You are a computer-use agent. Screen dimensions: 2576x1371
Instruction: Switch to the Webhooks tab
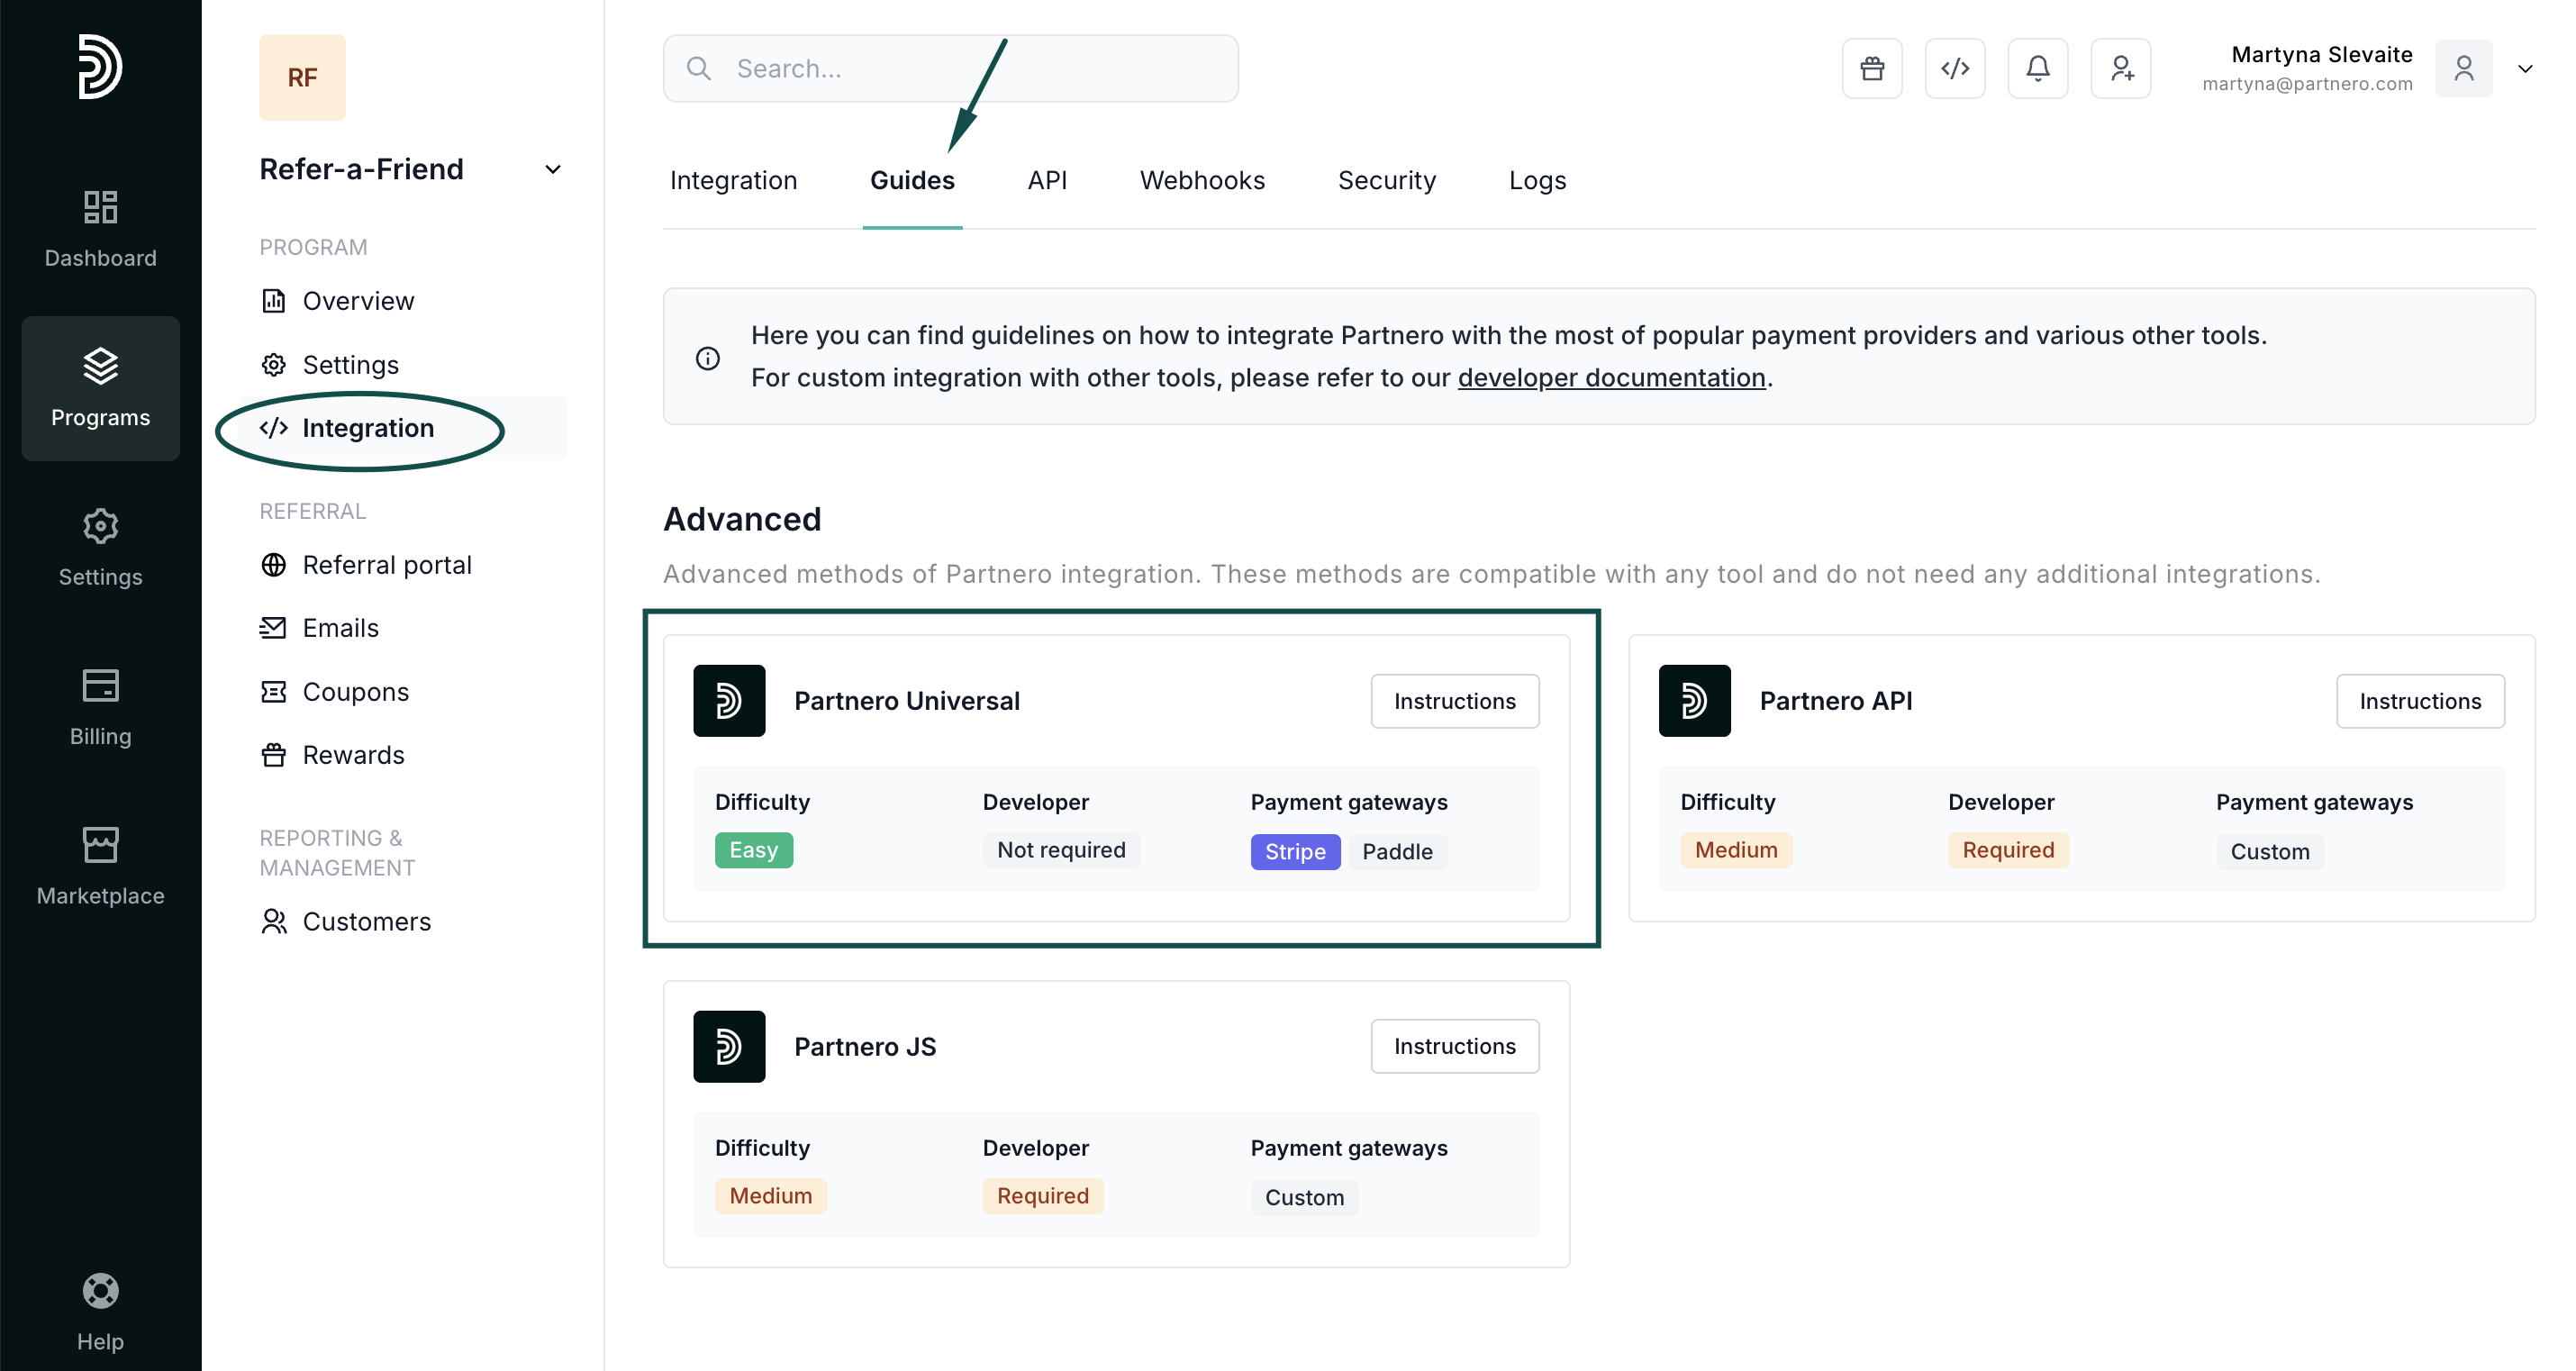point(1202,180)
